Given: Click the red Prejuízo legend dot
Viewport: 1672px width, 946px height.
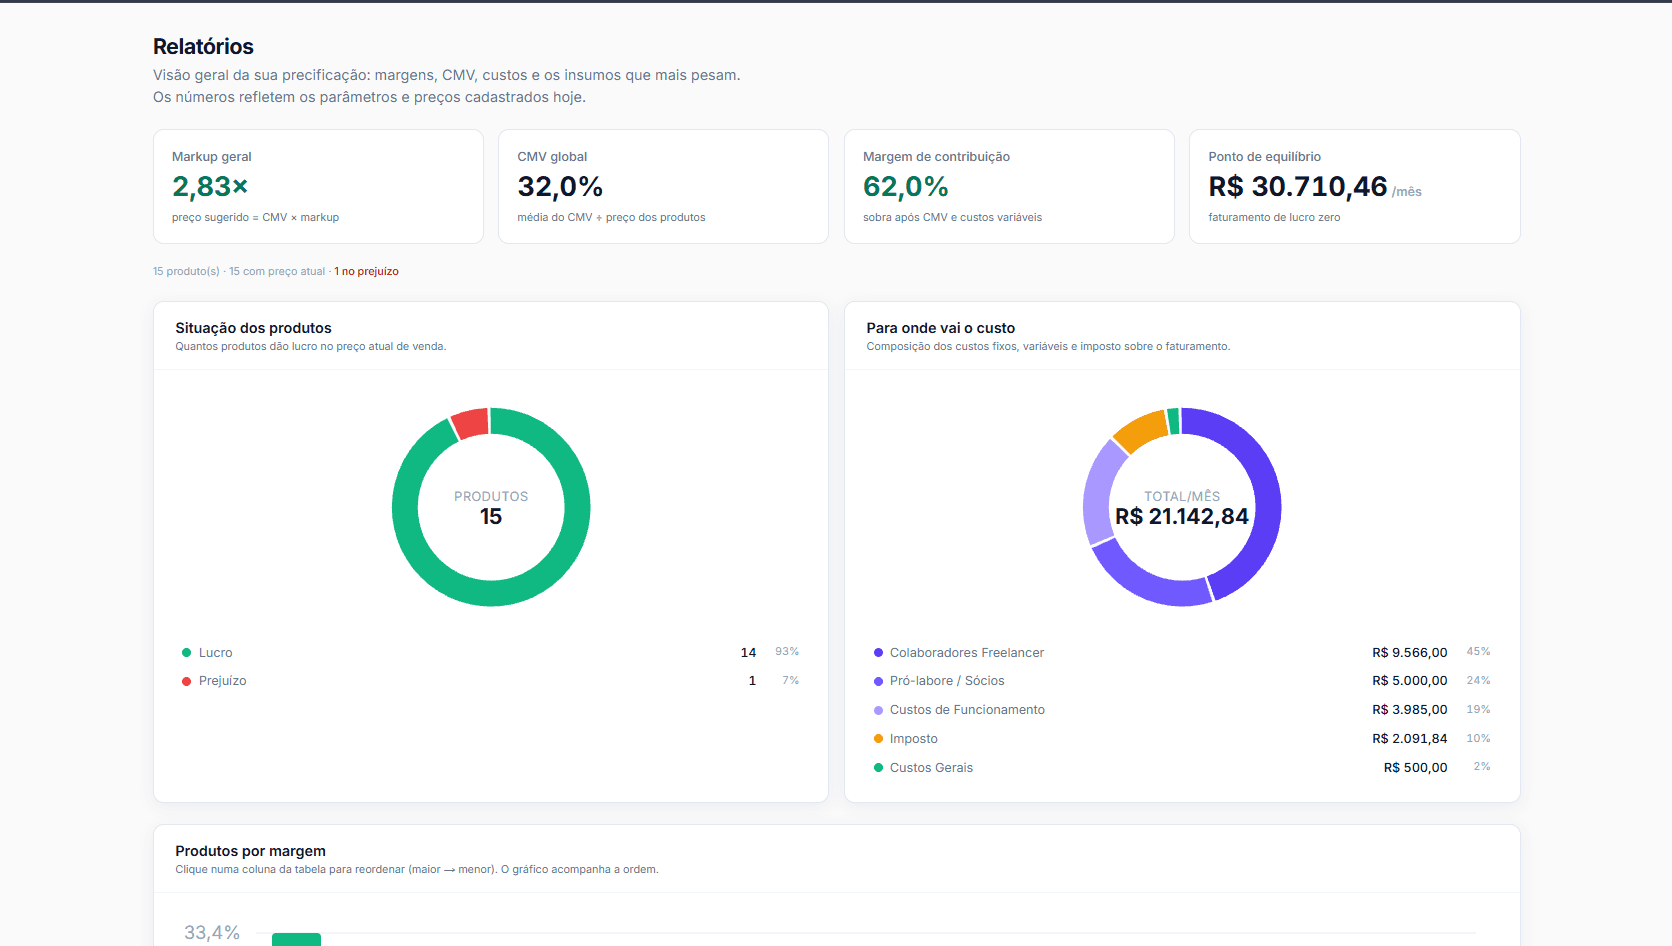Looking at the screenshot, I should (x=186, y=681).
